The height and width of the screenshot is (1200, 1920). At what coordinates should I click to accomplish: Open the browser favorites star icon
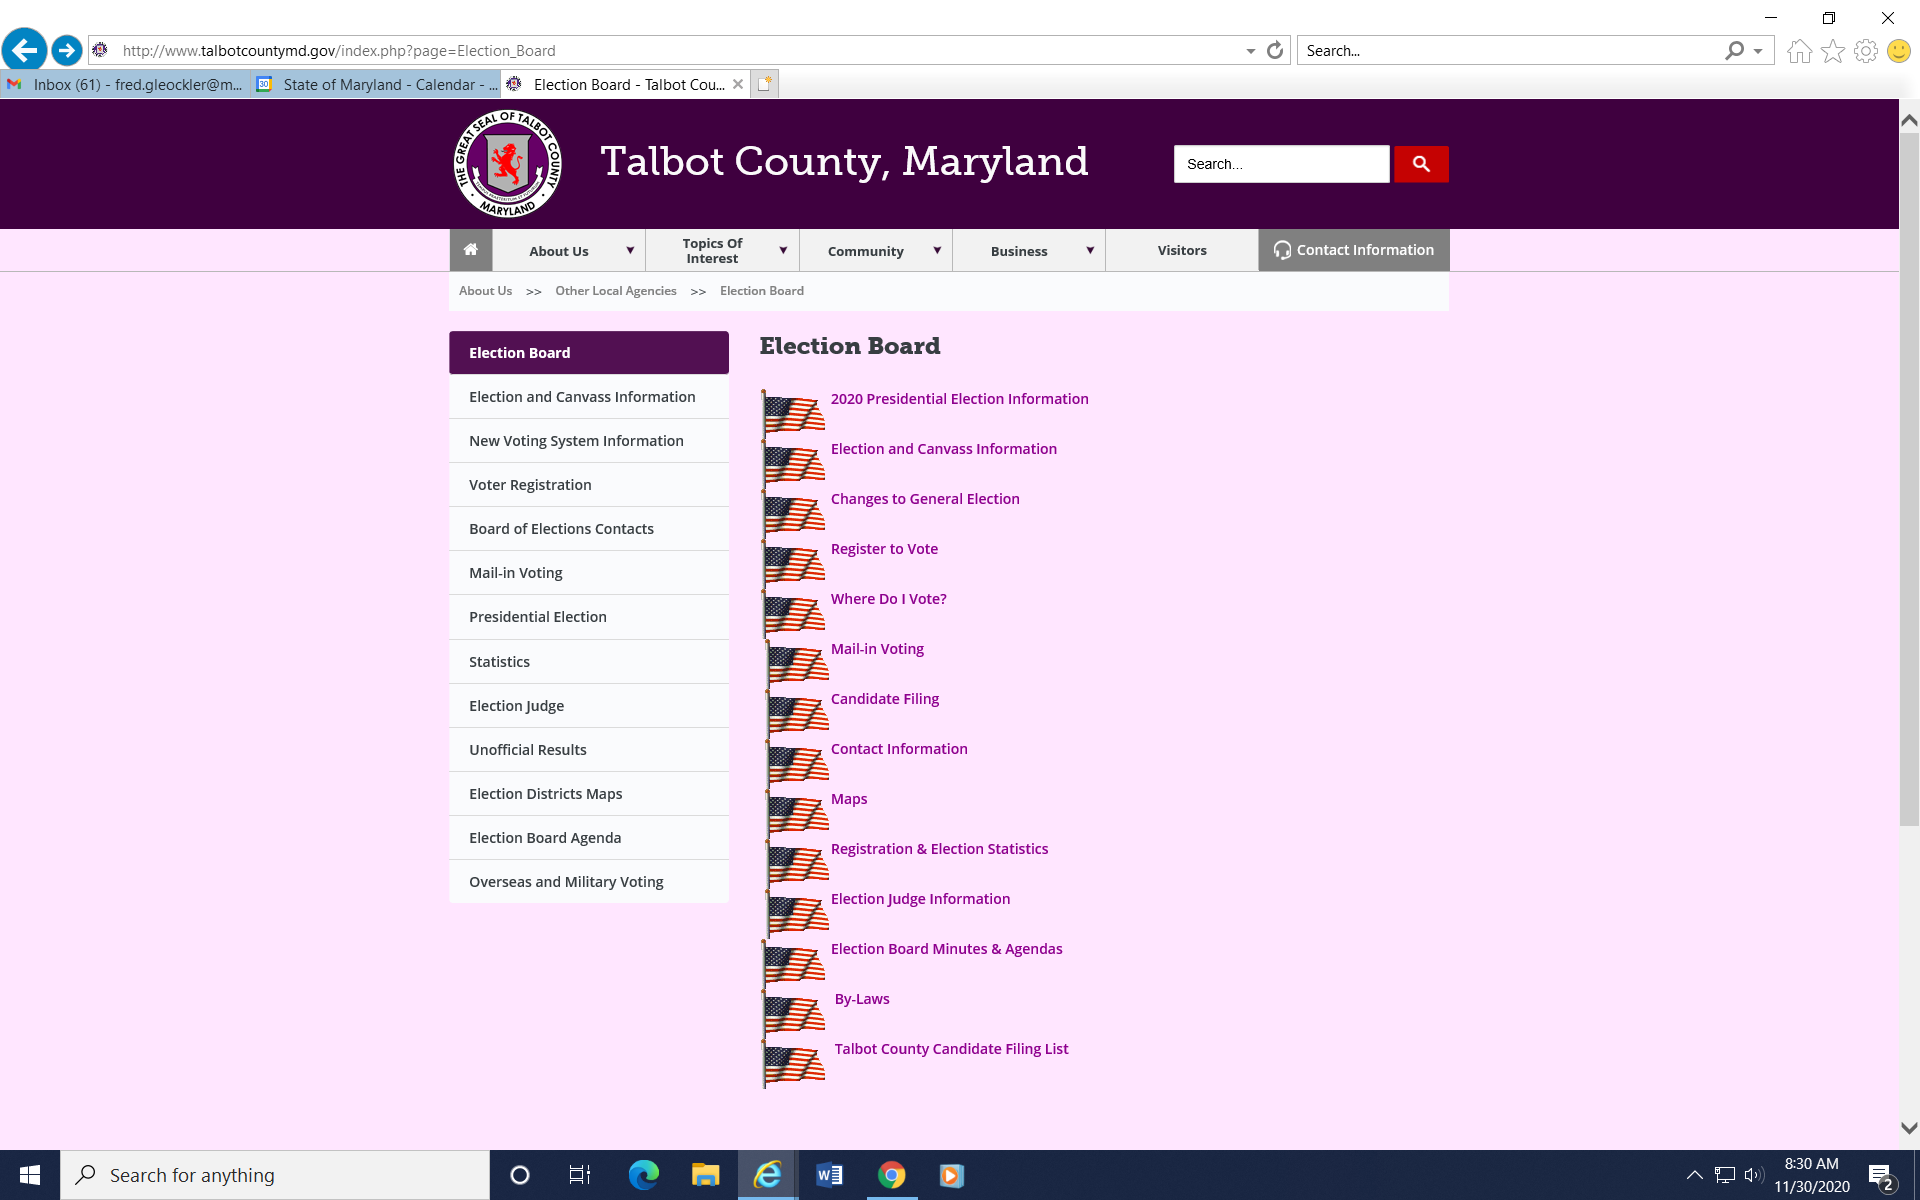pyautogui.click(x=1832, y=51)
